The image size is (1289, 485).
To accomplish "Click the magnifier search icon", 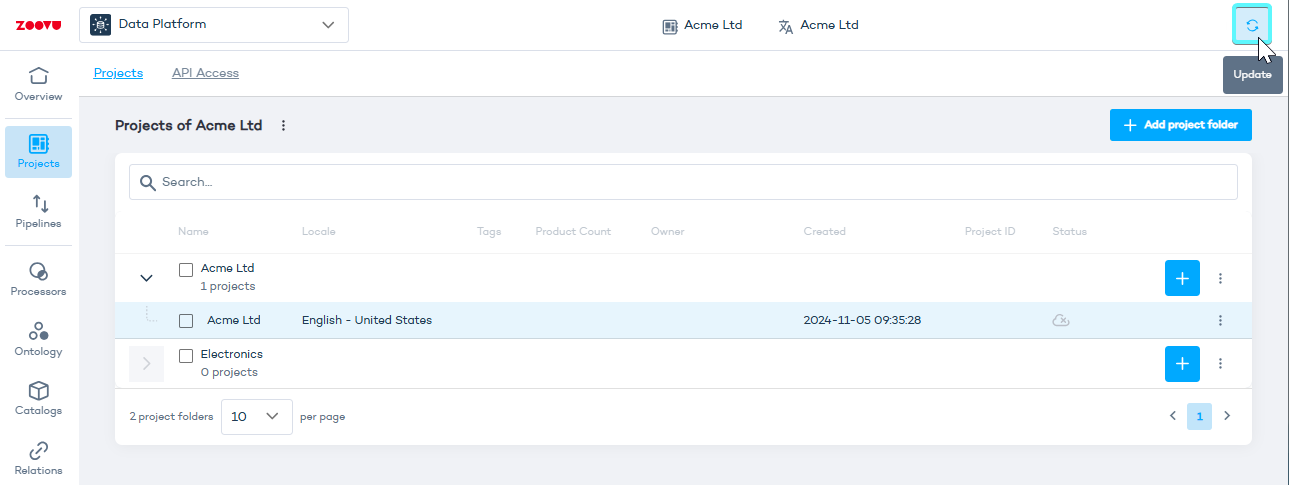I will click(148, 182).
